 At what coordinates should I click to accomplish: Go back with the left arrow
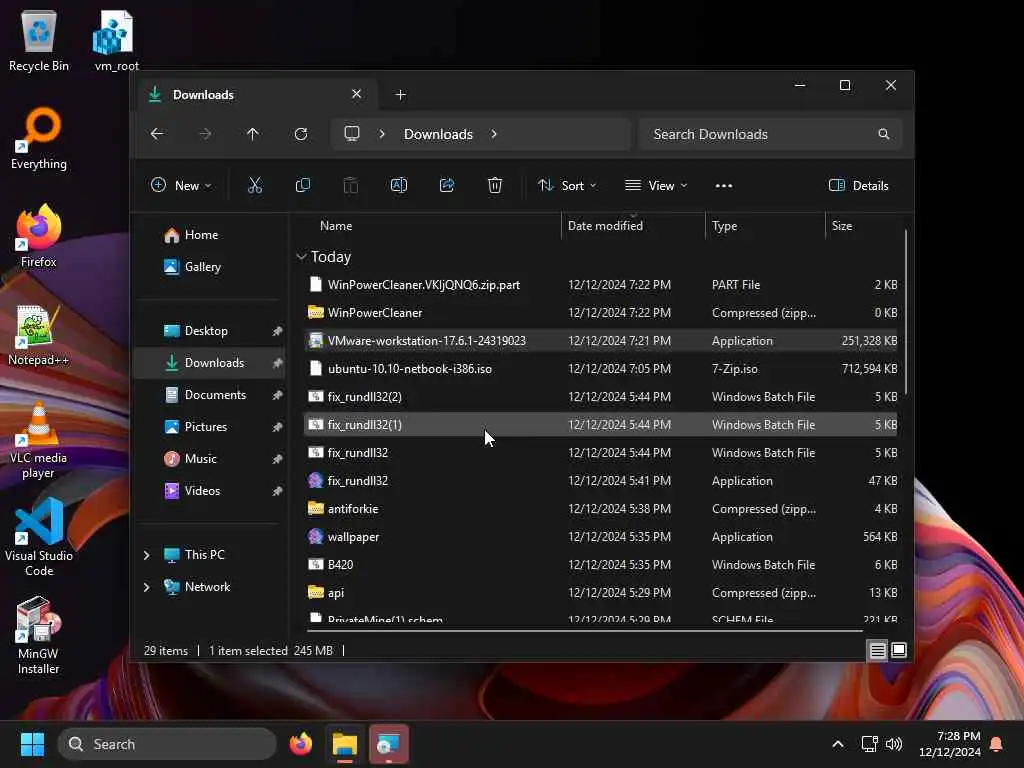pos(157,134)
